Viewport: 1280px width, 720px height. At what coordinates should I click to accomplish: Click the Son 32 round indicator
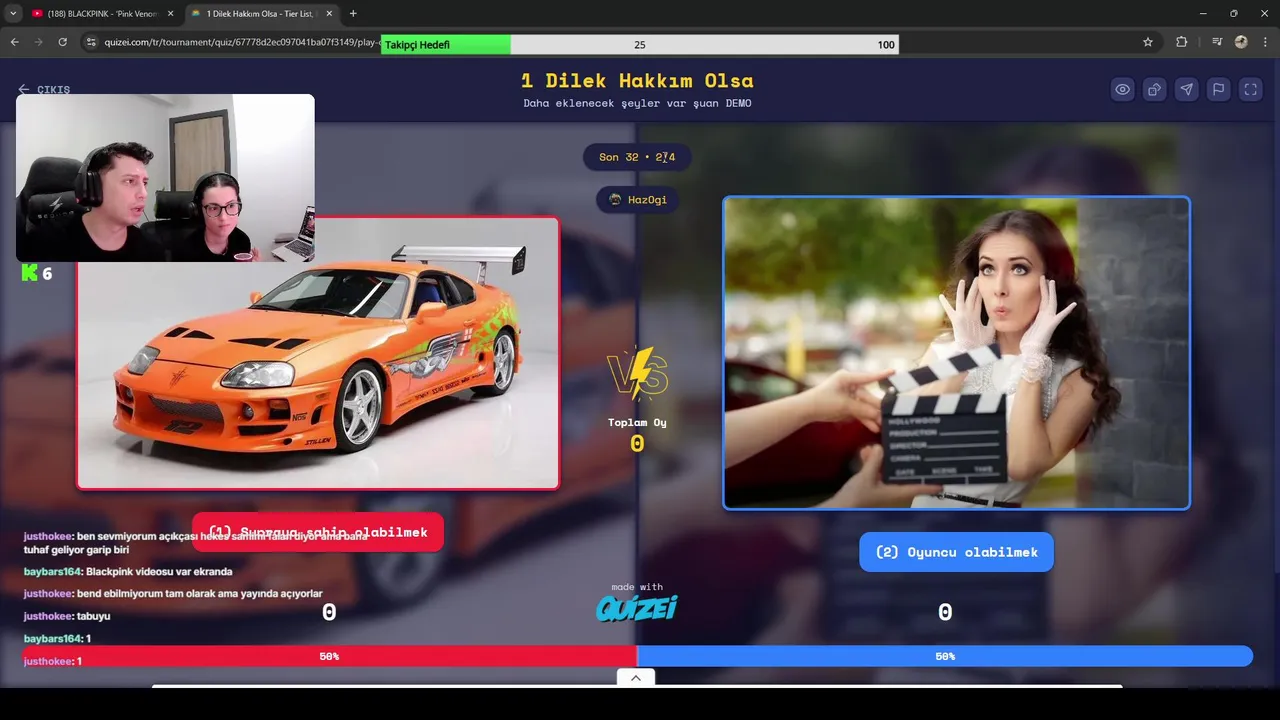pyautogui.click(x=637, y=157)
